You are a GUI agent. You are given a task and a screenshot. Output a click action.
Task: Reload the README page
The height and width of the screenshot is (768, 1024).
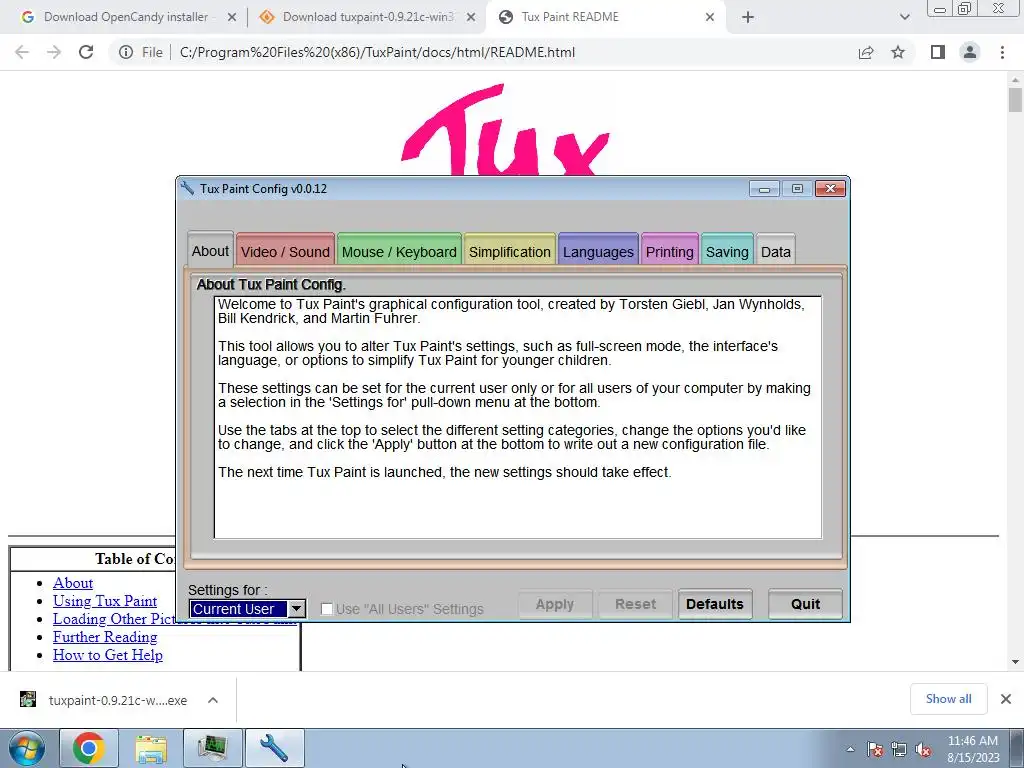tap(86, 52)
